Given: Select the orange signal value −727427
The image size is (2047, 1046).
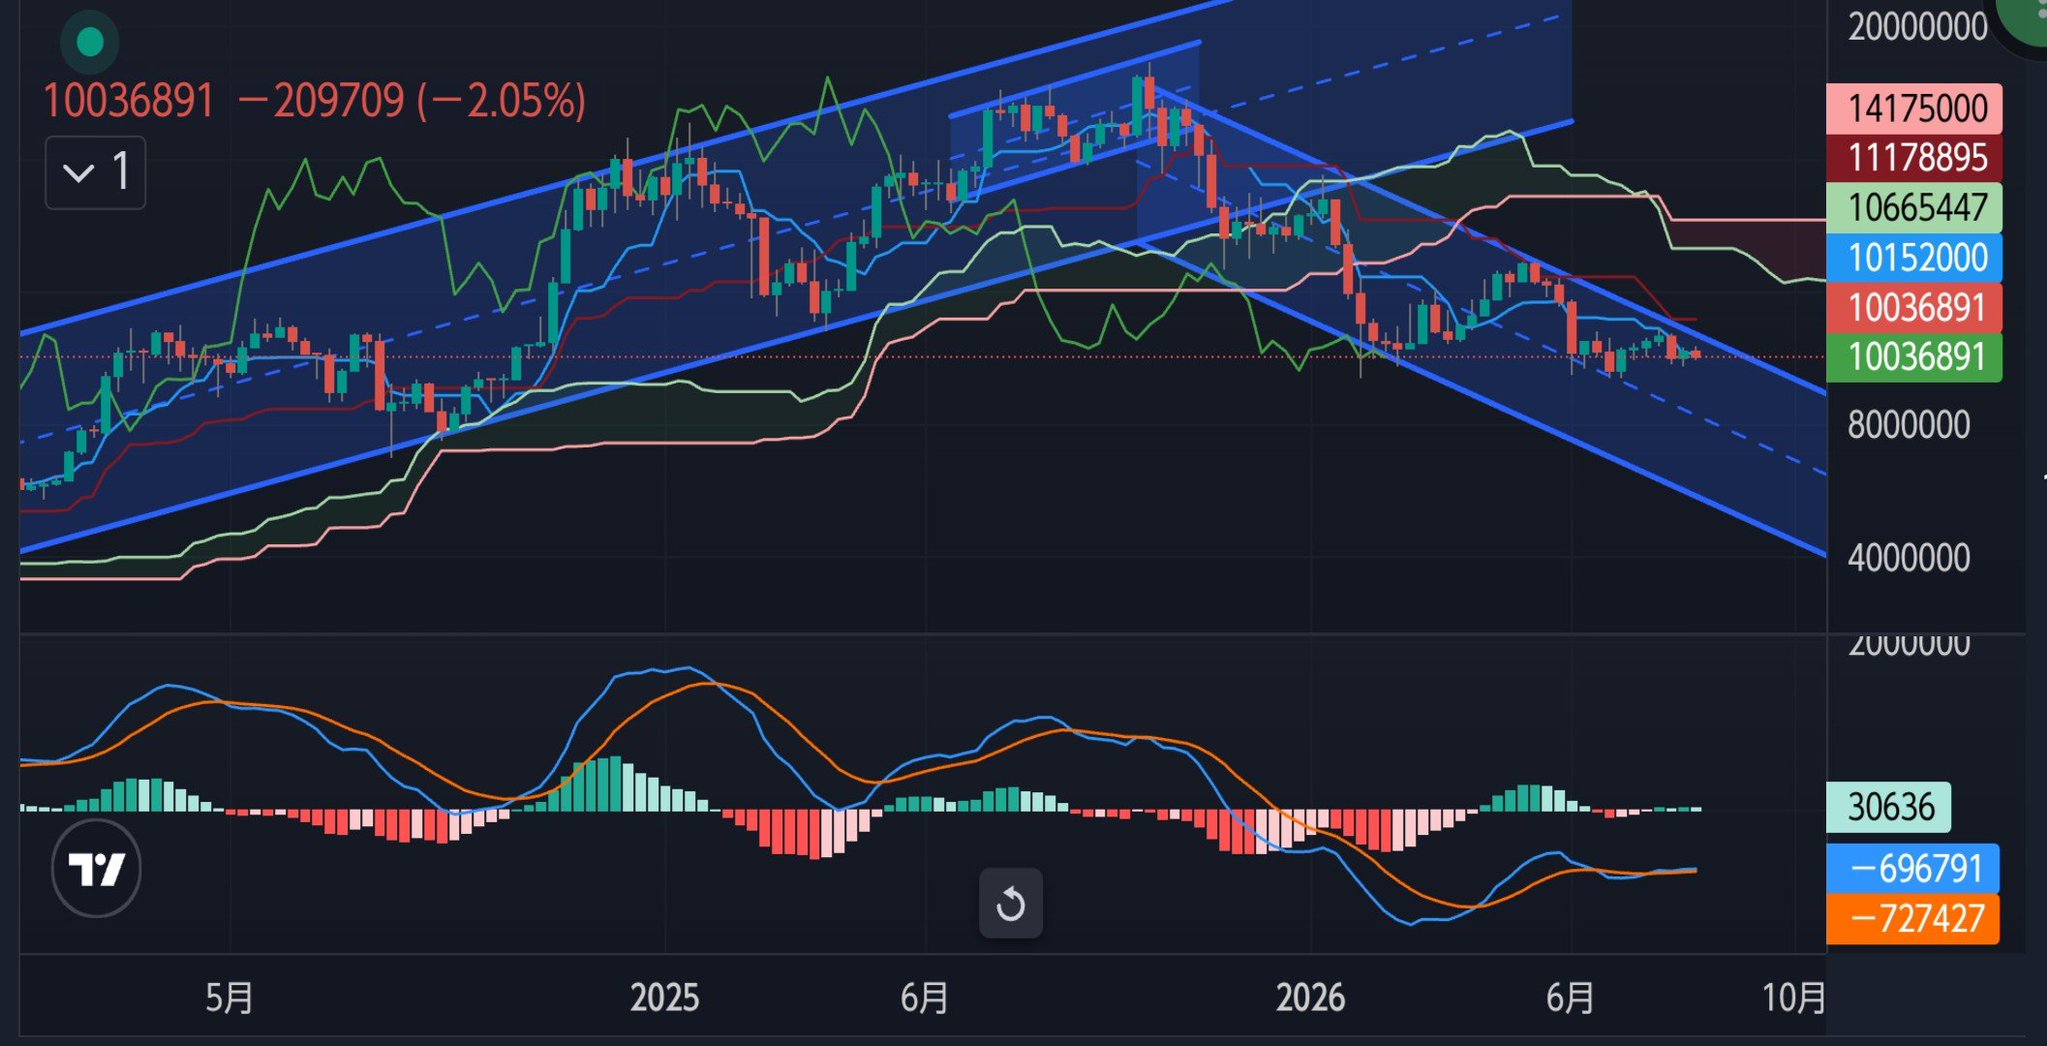Looking at the screenshot, I should (x=1913, y=919).
